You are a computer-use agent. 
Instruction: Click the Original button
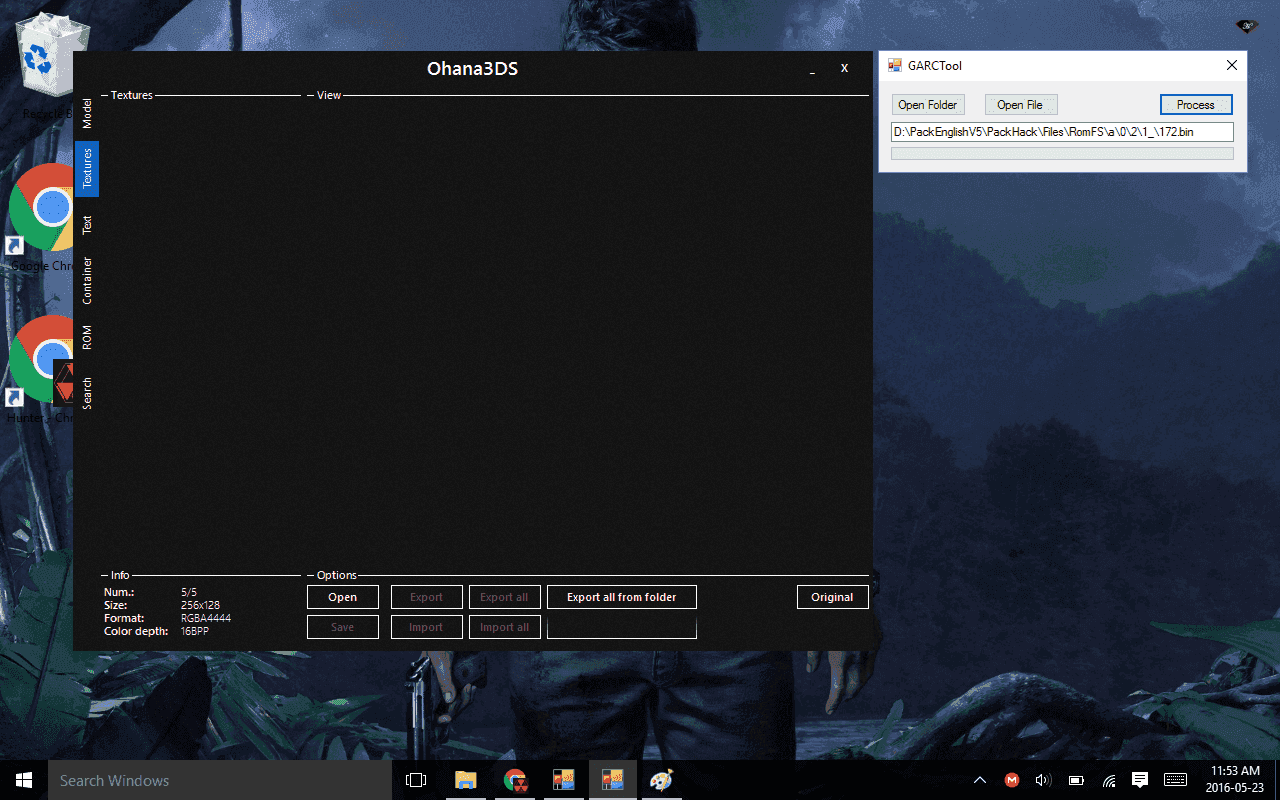click(832, 597)
